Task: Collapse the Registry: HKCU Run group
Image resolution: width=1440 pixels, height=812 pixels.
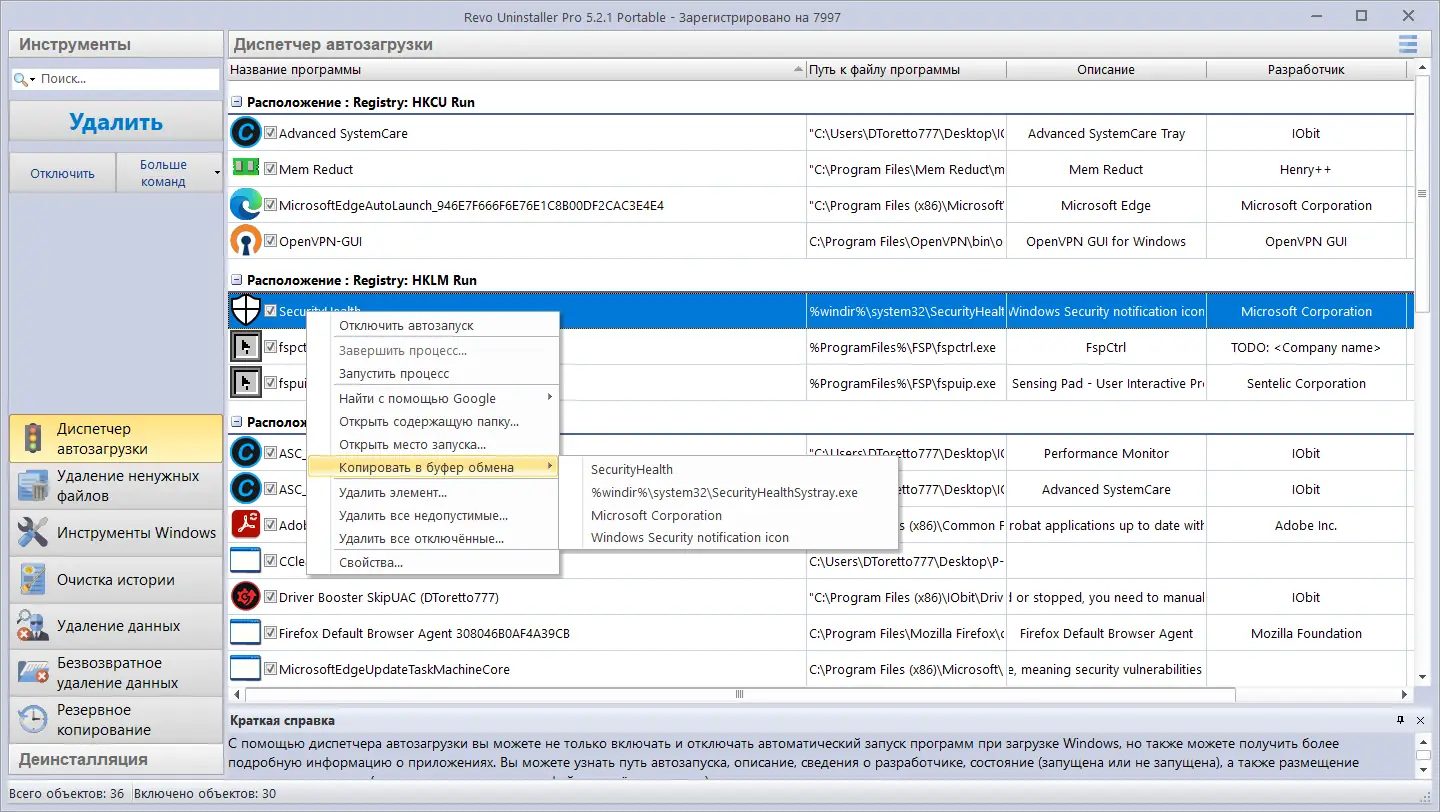Action: (x=237, y=102)
